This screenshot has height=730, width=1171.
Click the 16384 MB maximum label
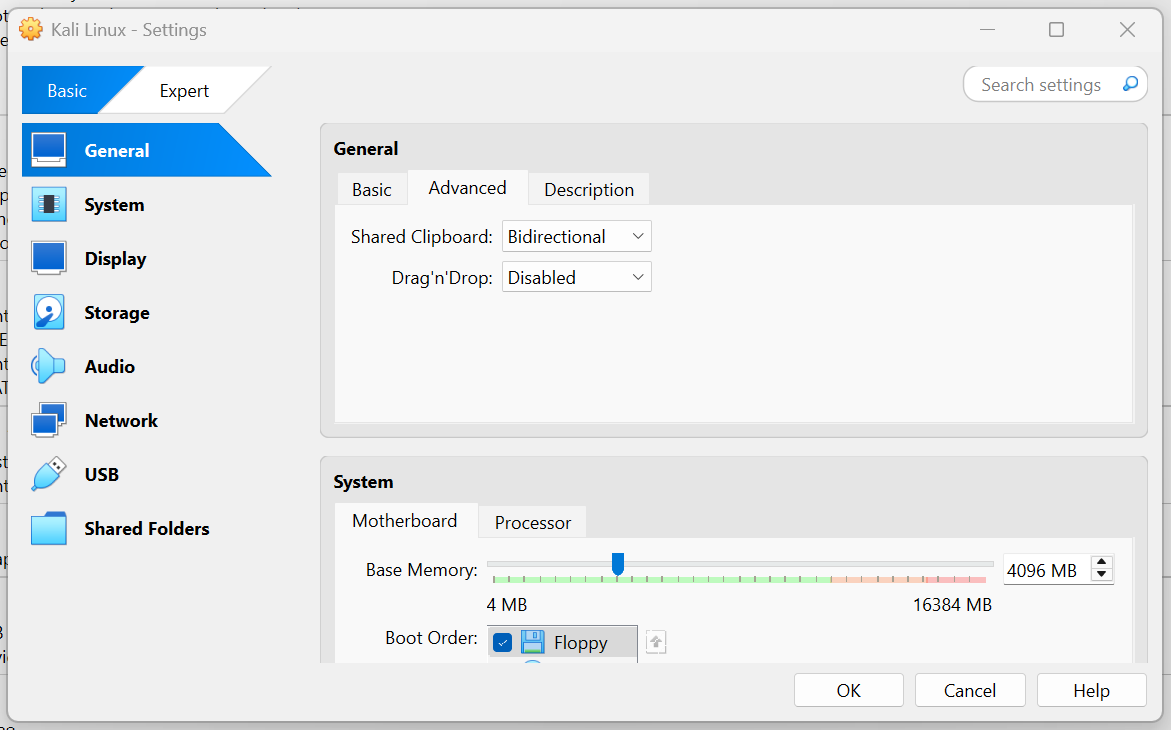point(952,604)
